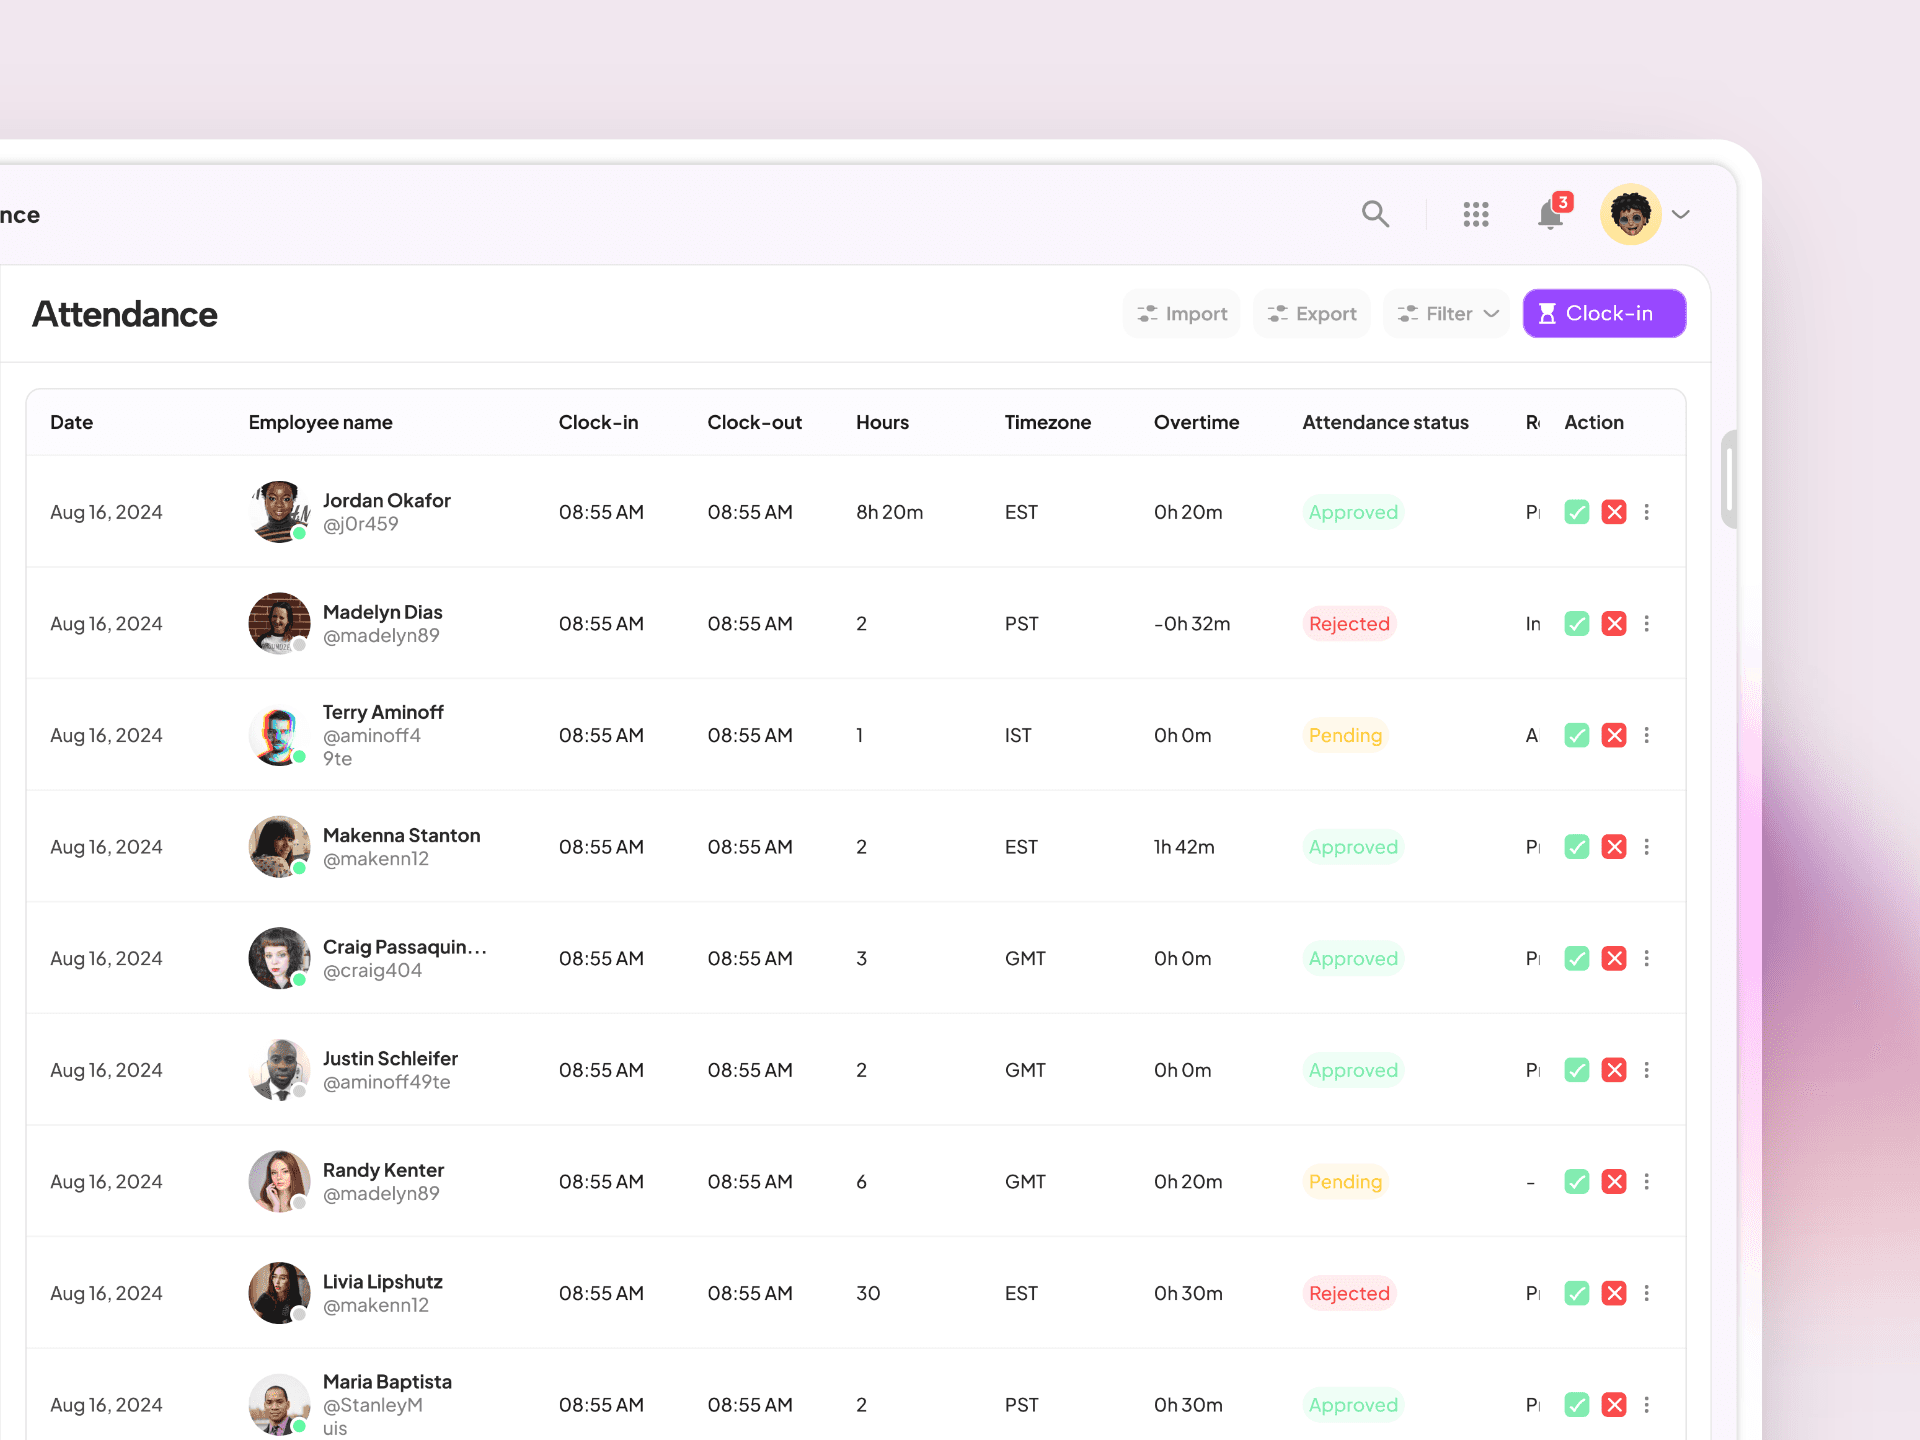Click the vertical scrollbar handle
Viewport: 1920px width, 1440px height.
(1727, 480)
